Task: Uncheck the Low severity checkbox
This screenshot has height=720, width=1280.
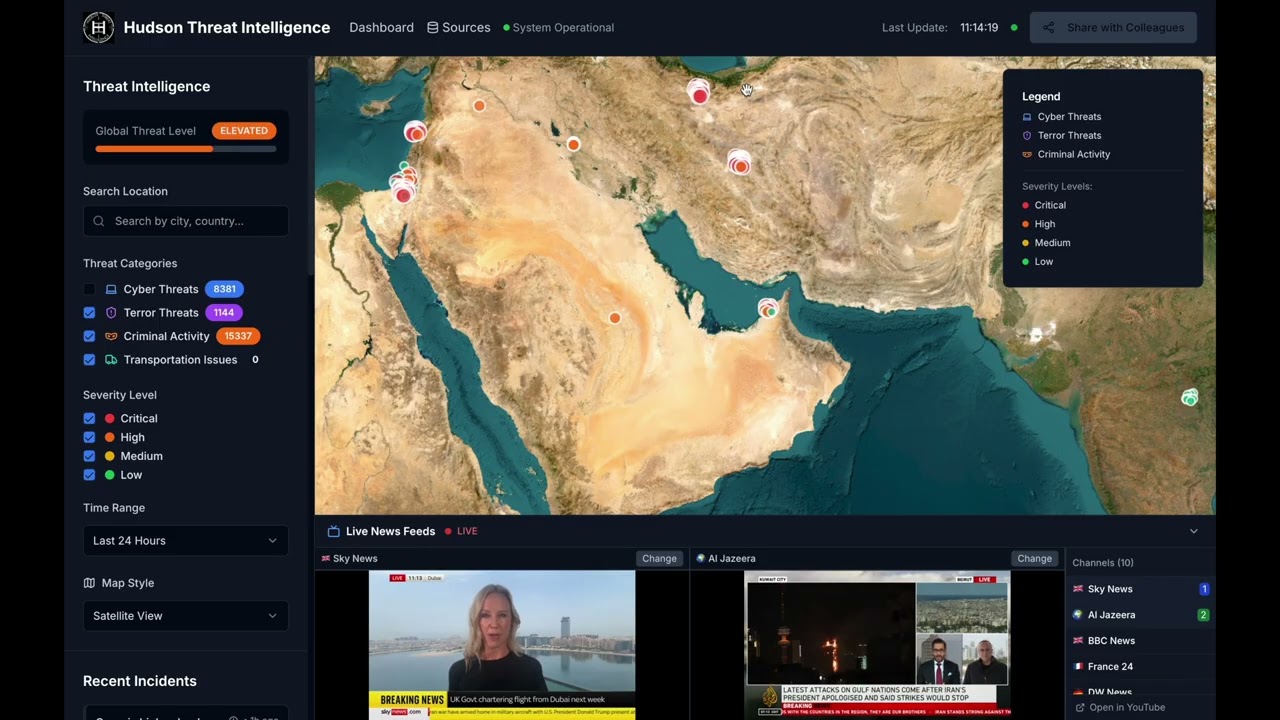Action: pyautogui.click(x=89, y=475)
